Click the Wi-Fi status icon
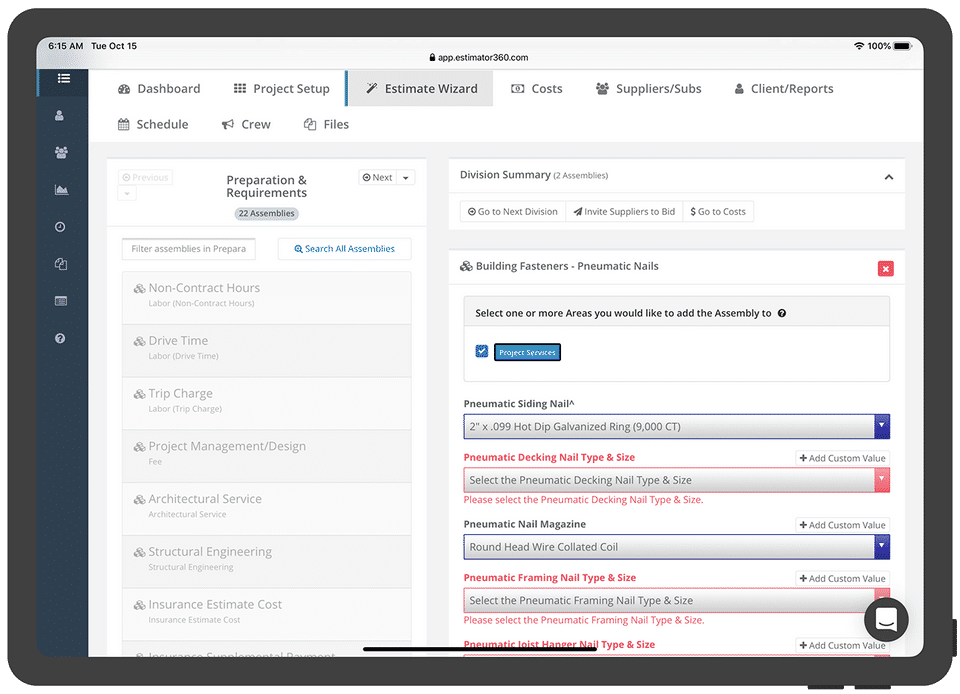This screenshot has height=694, width=960. (x=858, y=46)
